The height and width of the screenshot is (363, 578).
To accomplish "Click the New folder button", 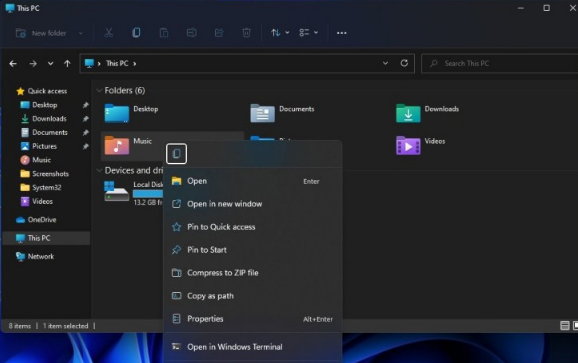I will point(41,33).
